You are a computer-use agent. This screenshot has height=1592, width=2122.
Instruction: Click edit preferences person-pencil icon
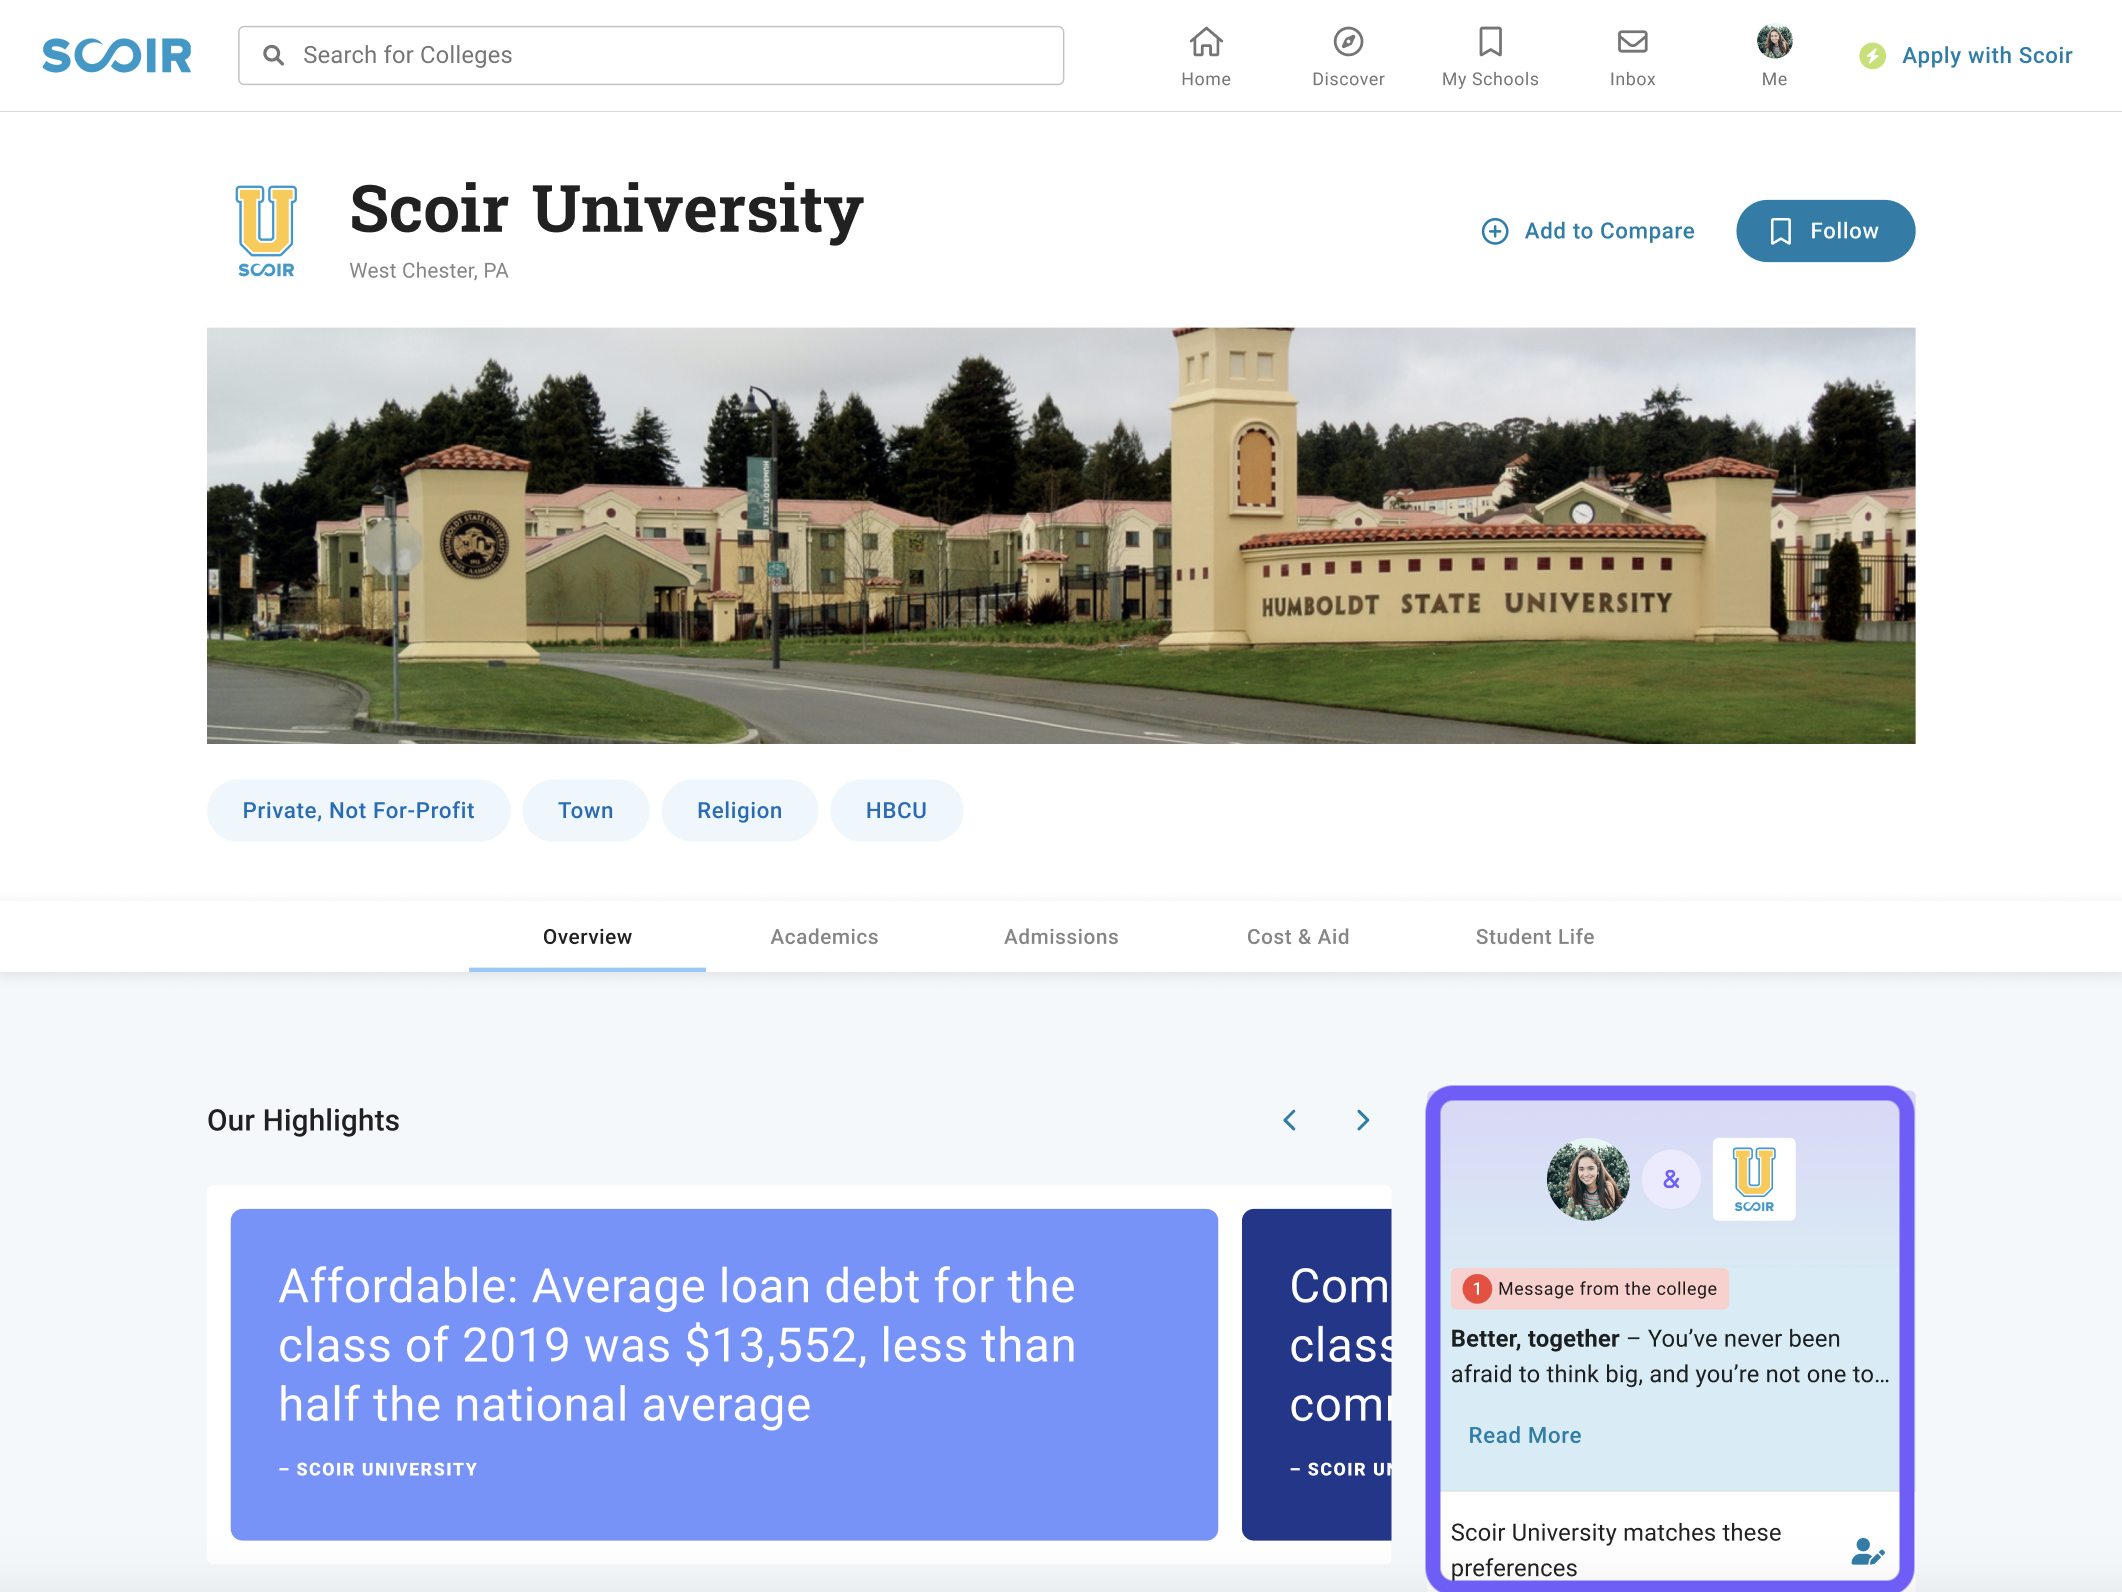point(1867,1551)
